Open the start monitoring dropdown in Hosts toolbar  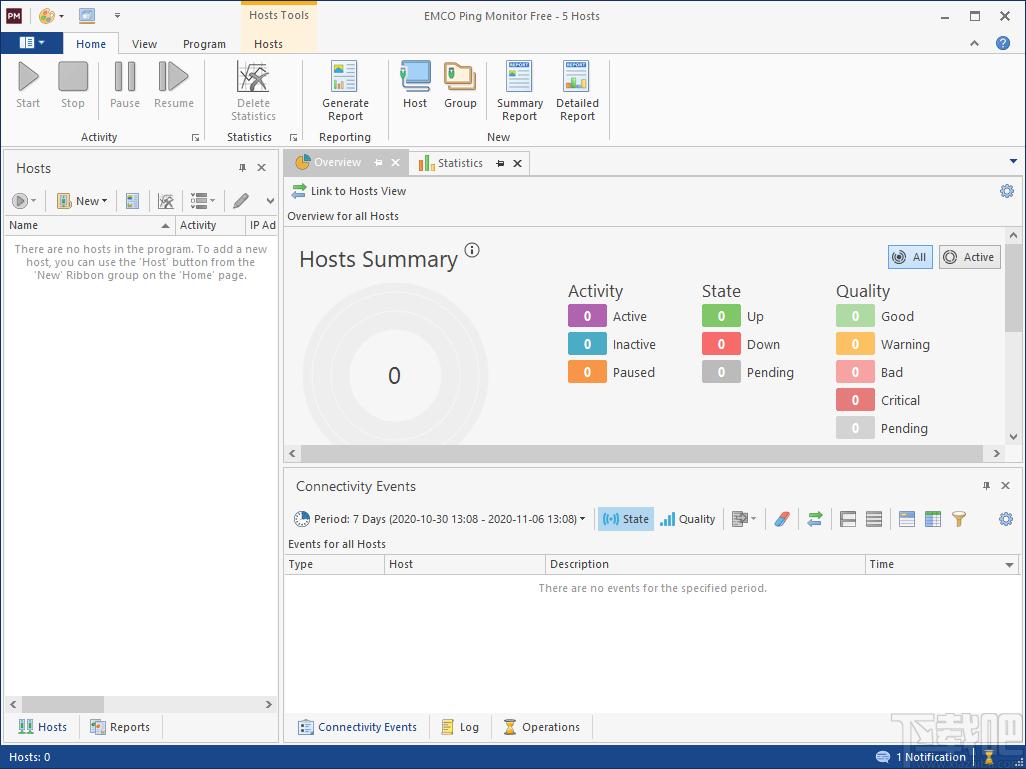tap(24, 200)
